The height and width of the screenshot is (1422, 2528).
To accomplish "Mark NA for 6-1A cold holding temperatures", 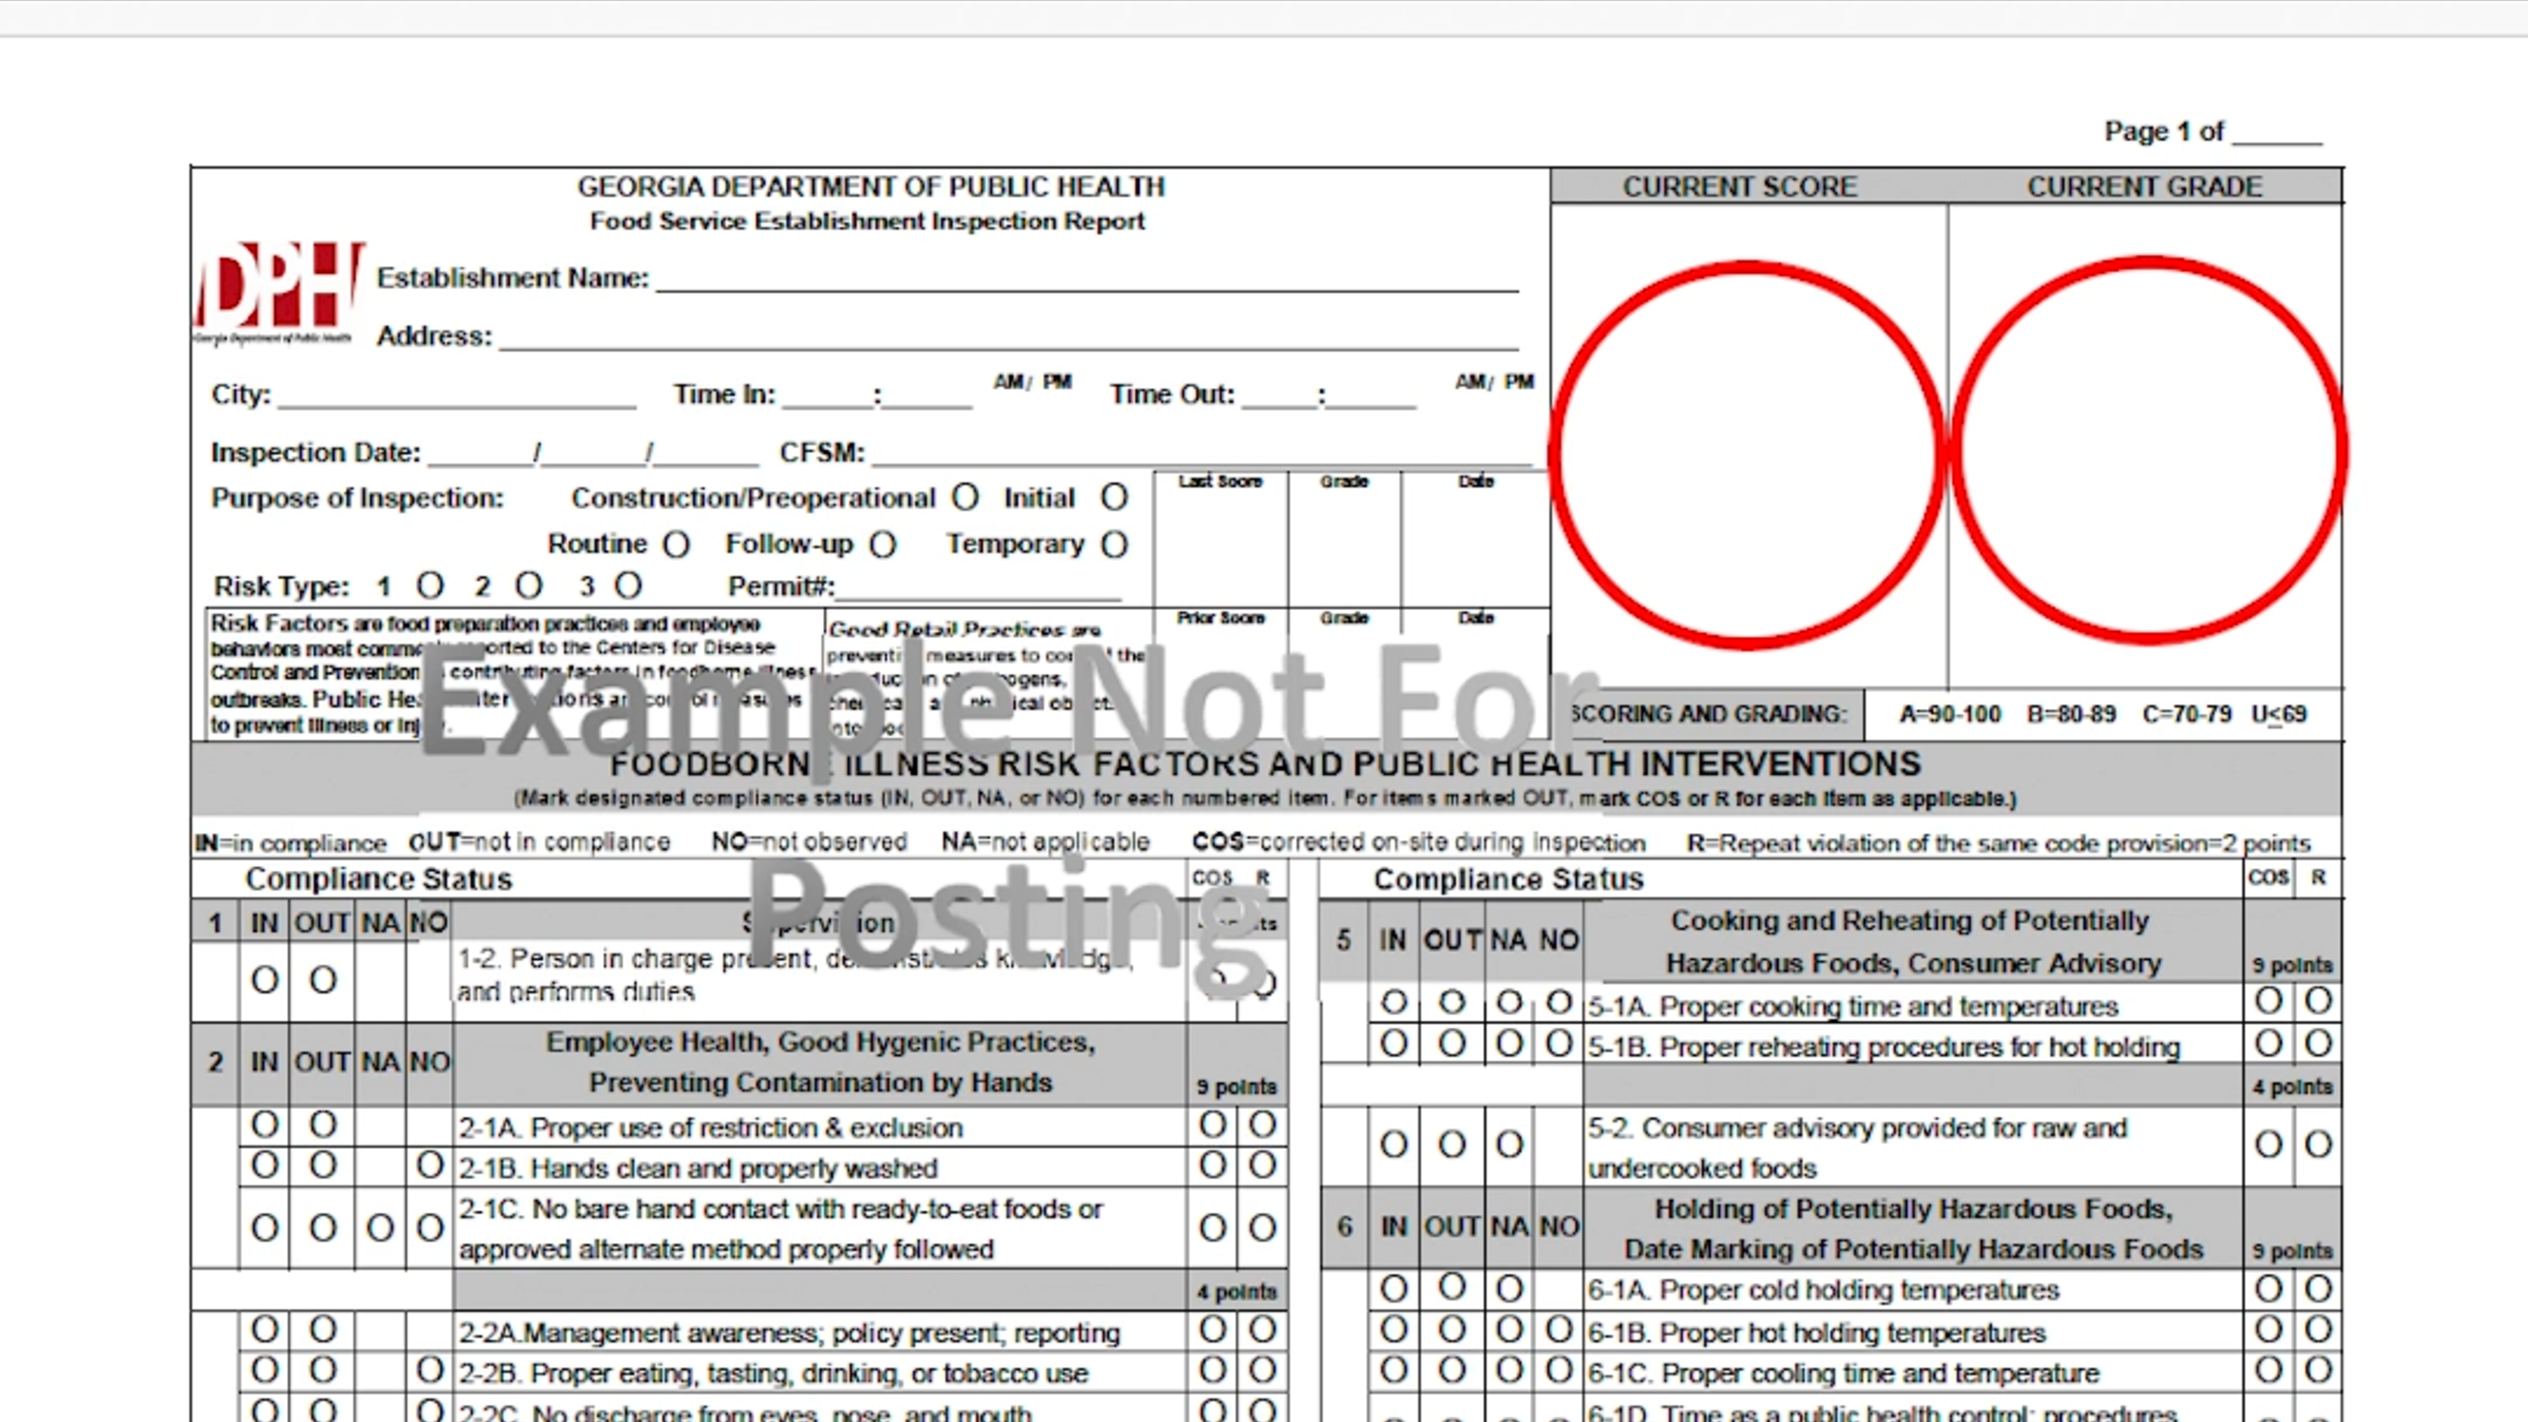I will [x=1509, y=1289].
